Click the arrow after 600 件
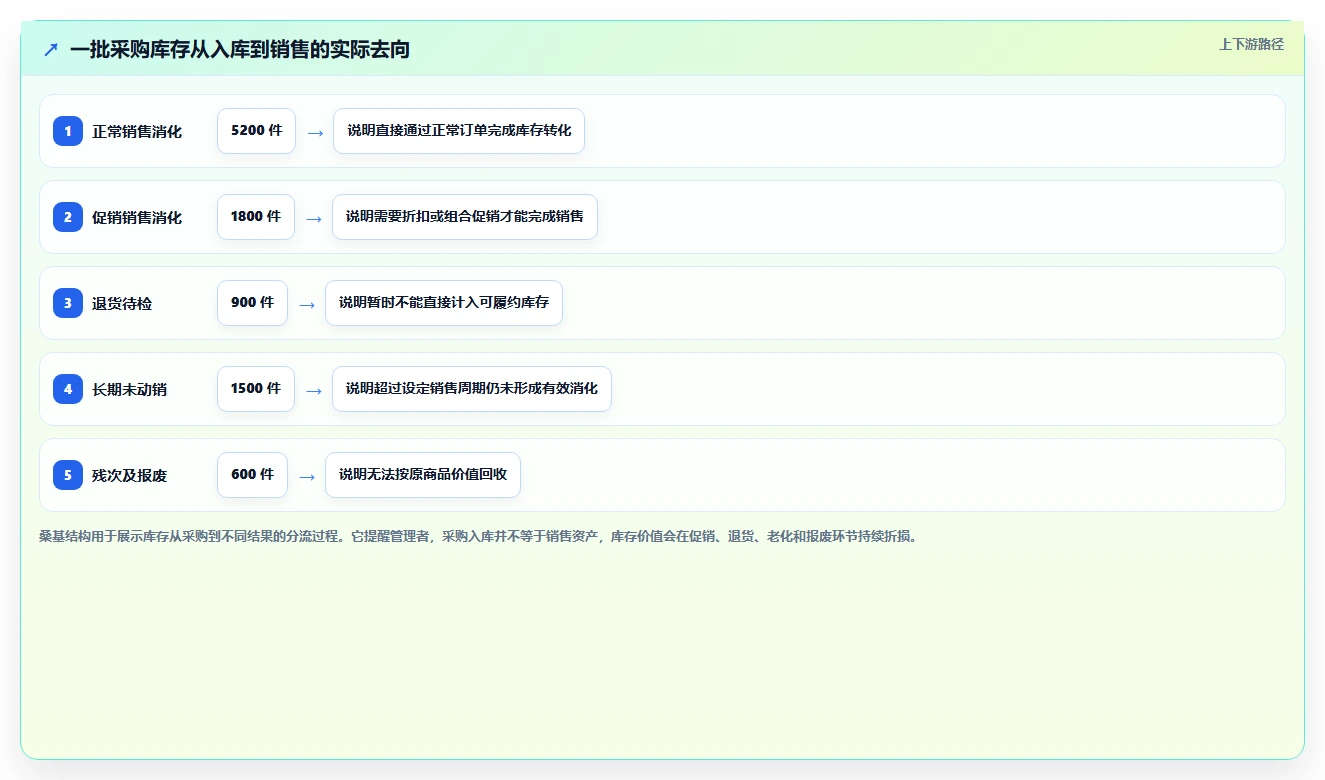 [x=307, y=476]
